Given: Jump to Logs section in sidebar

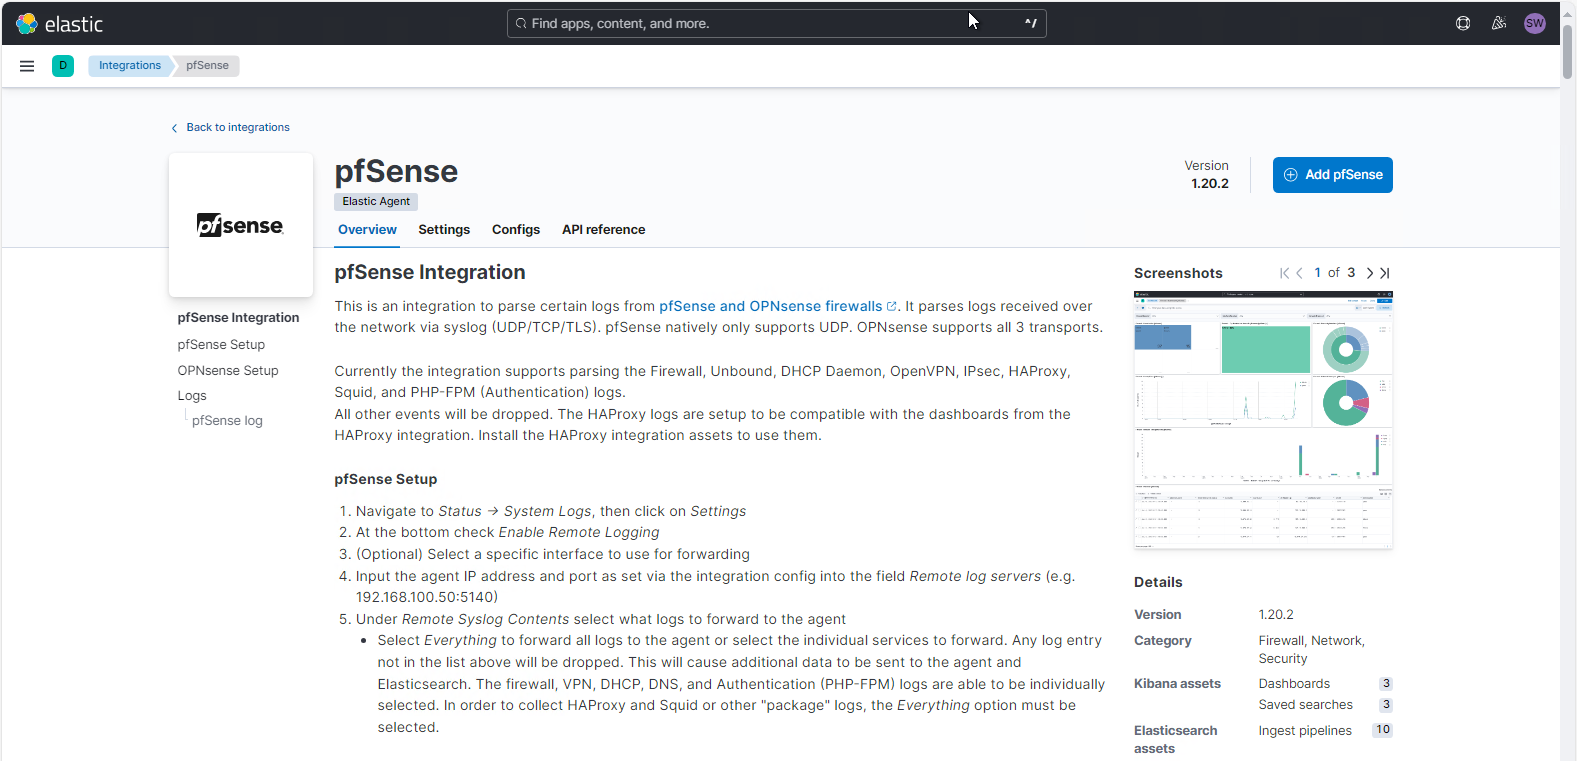Looking at the screenshot, I should 192,396.
